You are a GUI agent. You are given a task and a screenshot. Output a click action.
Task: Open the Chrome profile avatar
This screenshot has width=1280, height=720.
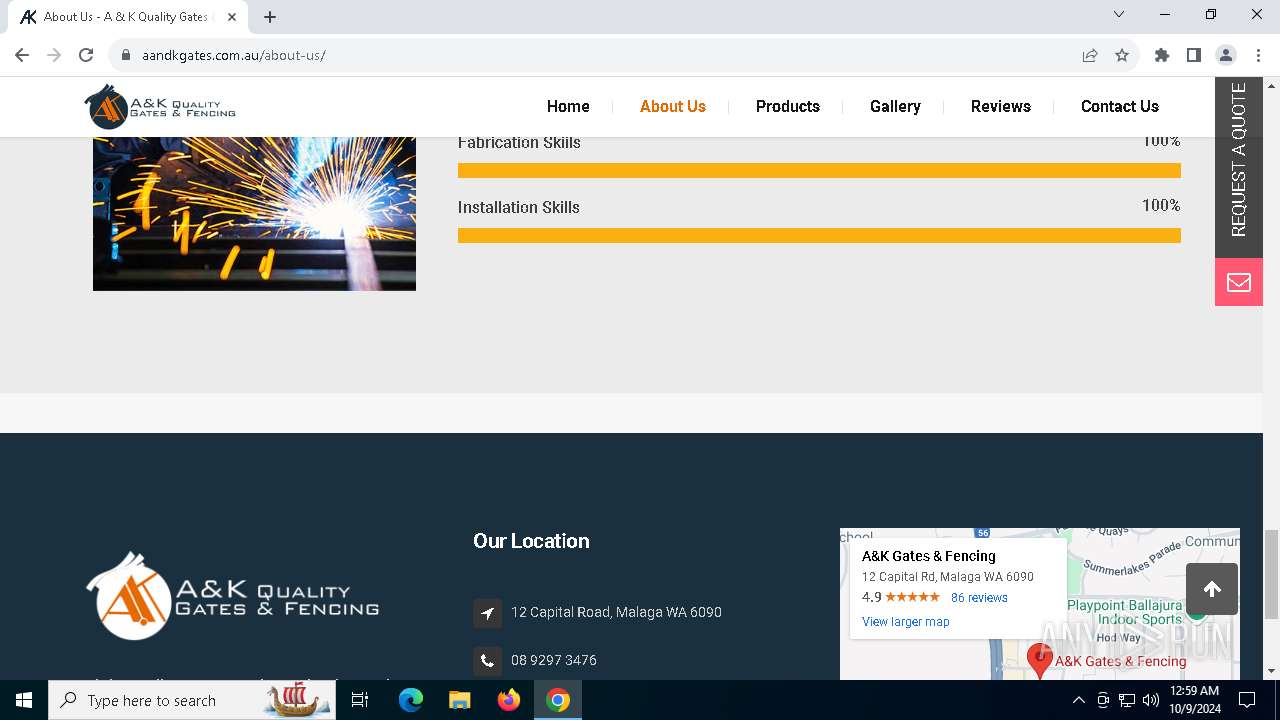coord(1226,55)
